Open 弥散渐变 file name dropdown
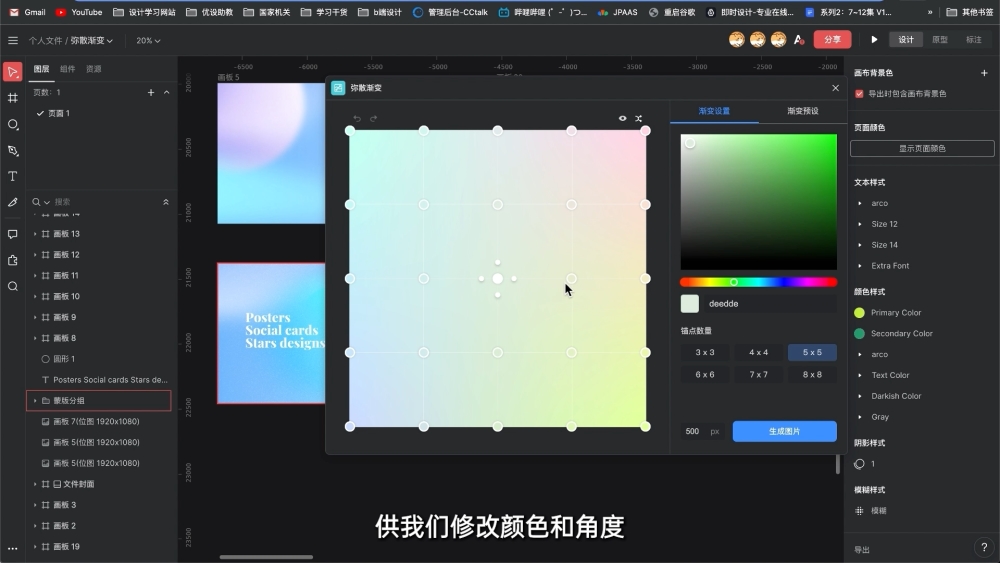 [x=92, y=40]
